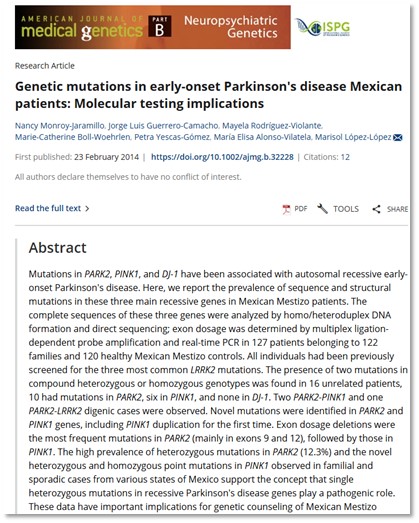Select author Jorge Luis Guerrero-Camacho
The image size is (419, 523).
point(163,126)
